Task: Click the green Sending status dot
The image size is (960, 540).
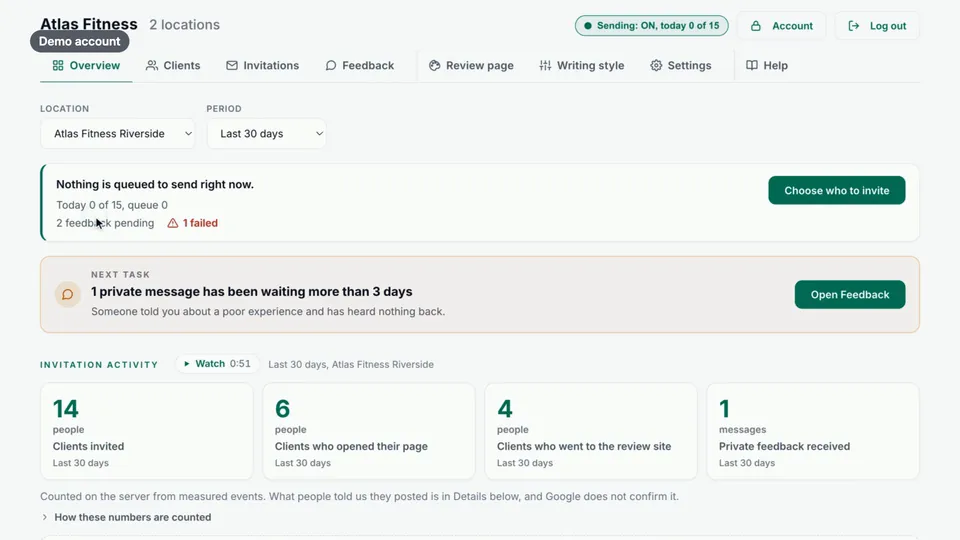Action: pos(588,26)
